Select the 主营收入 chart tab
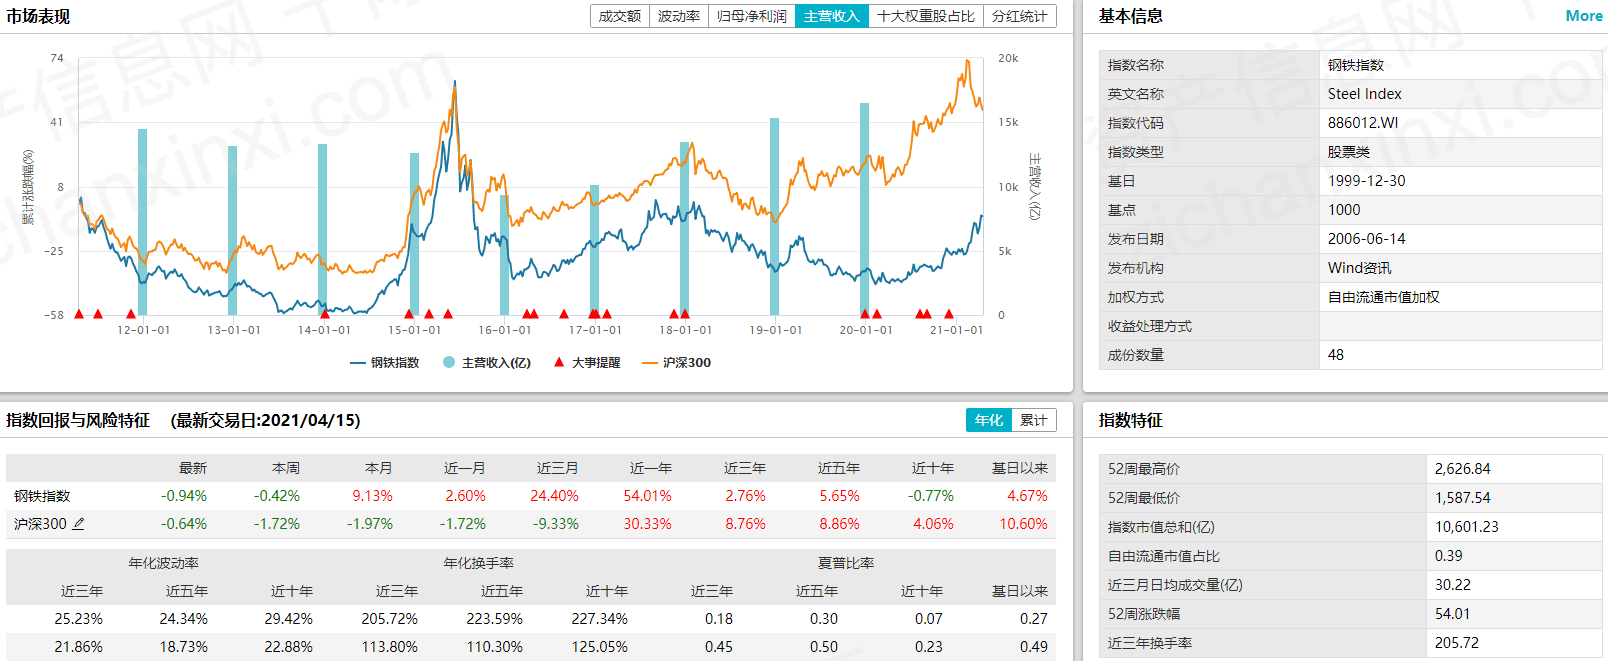The width and height of the screenshot is (1608, 661). [832, 16]
